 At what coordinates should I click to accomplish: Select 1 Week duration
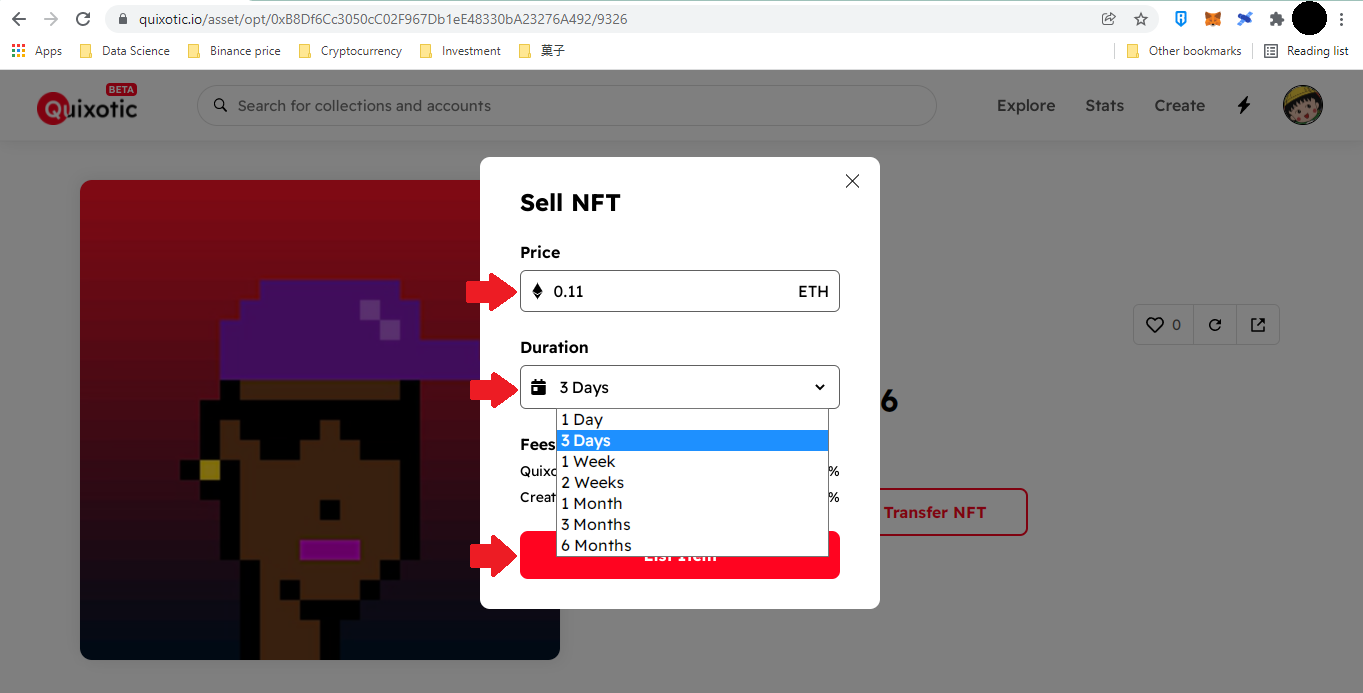[692, 462]
